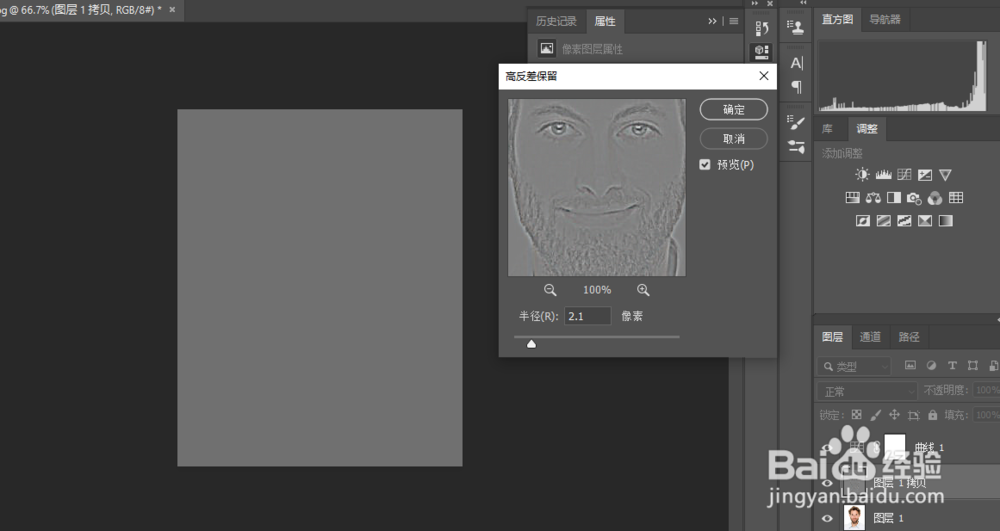1000x531 pixels.
Task: Add a Curves adjustment from Adjustments panel
Action: 904,175
